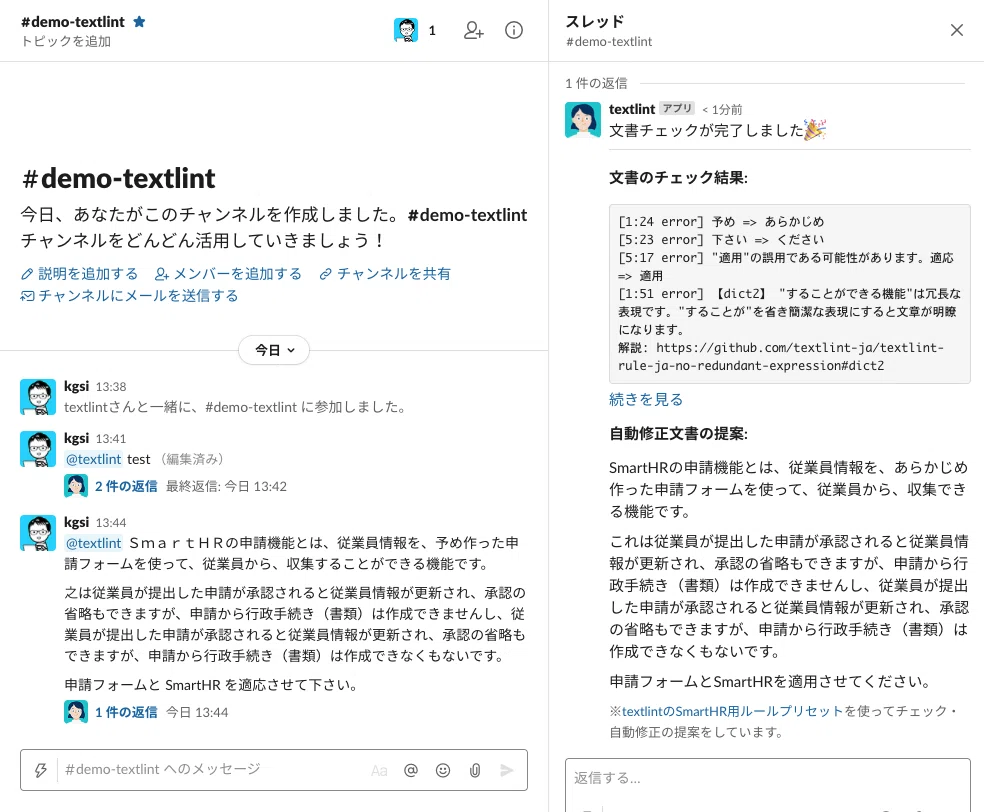Click the #demo-textlint channel title header
Screen dimensions: 984x812
coord(73,22)
